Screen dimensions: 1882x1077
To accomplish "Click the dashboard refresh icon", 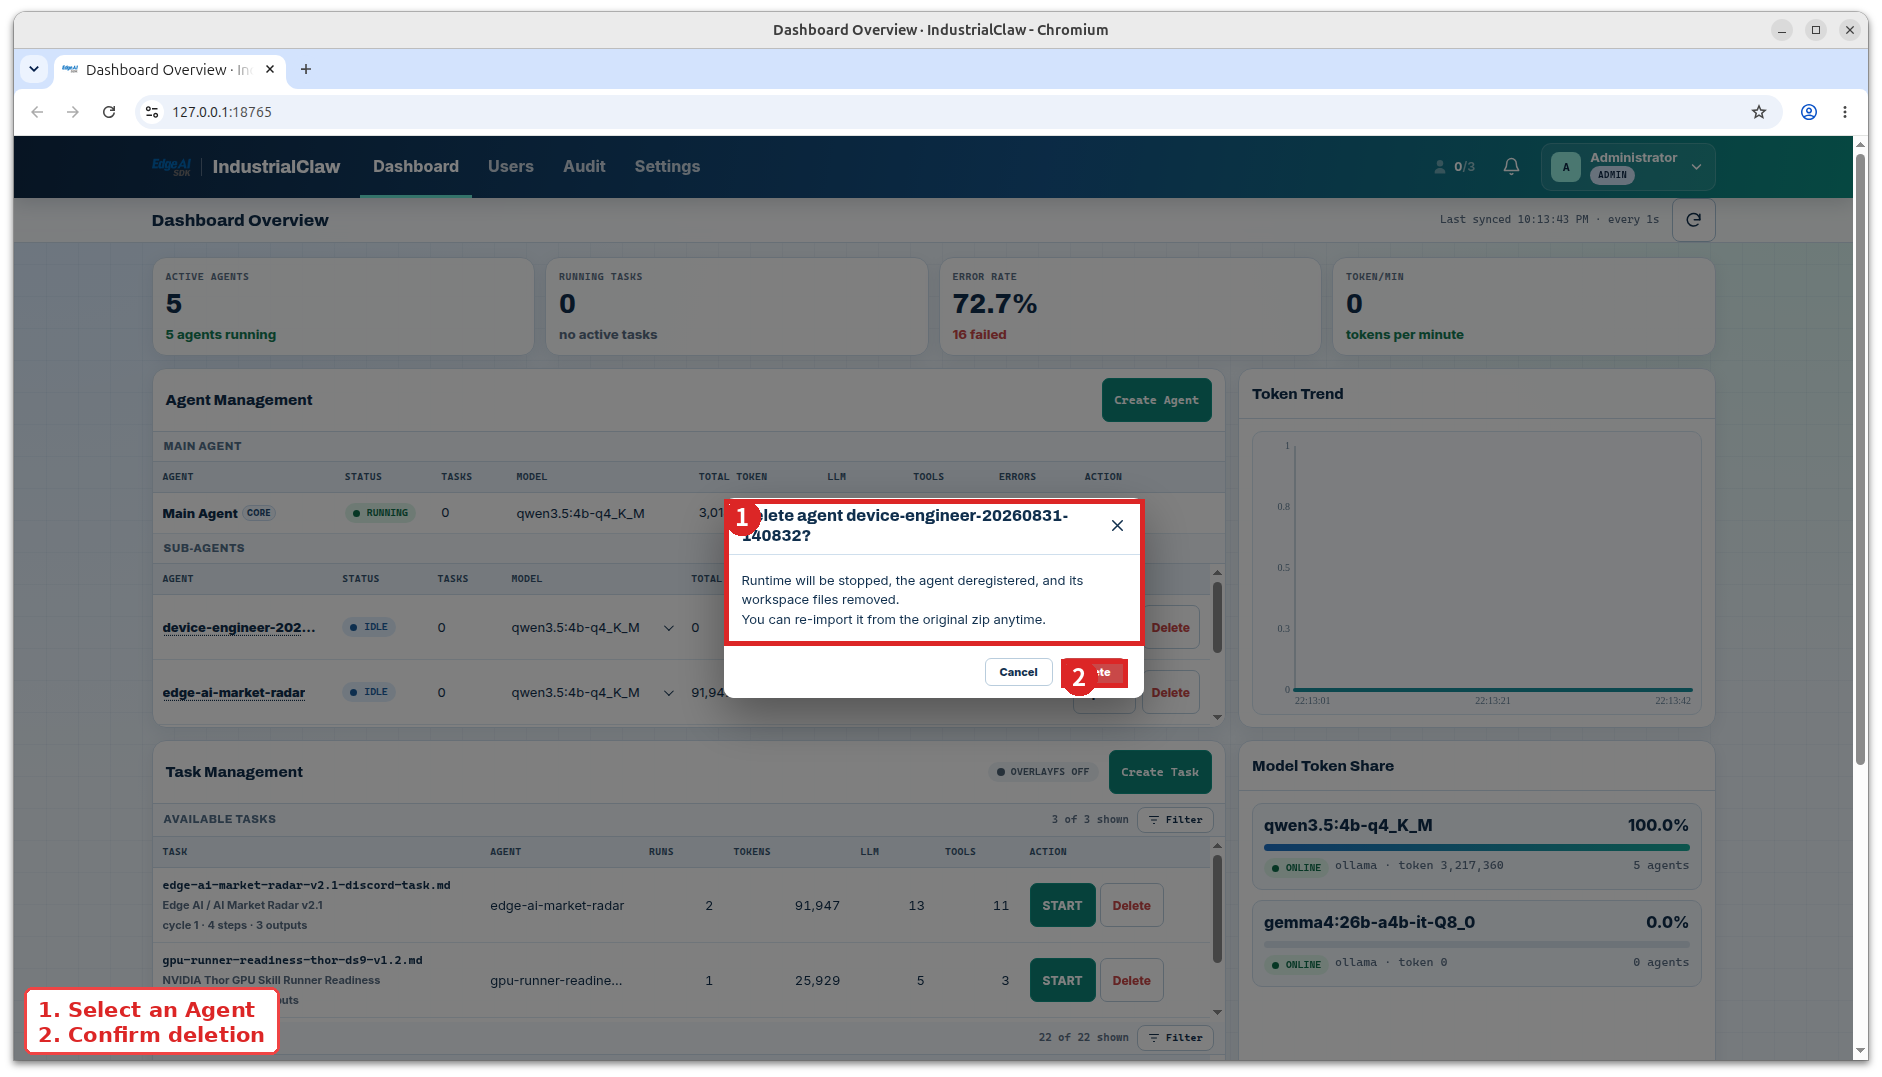I will 1693,220.
